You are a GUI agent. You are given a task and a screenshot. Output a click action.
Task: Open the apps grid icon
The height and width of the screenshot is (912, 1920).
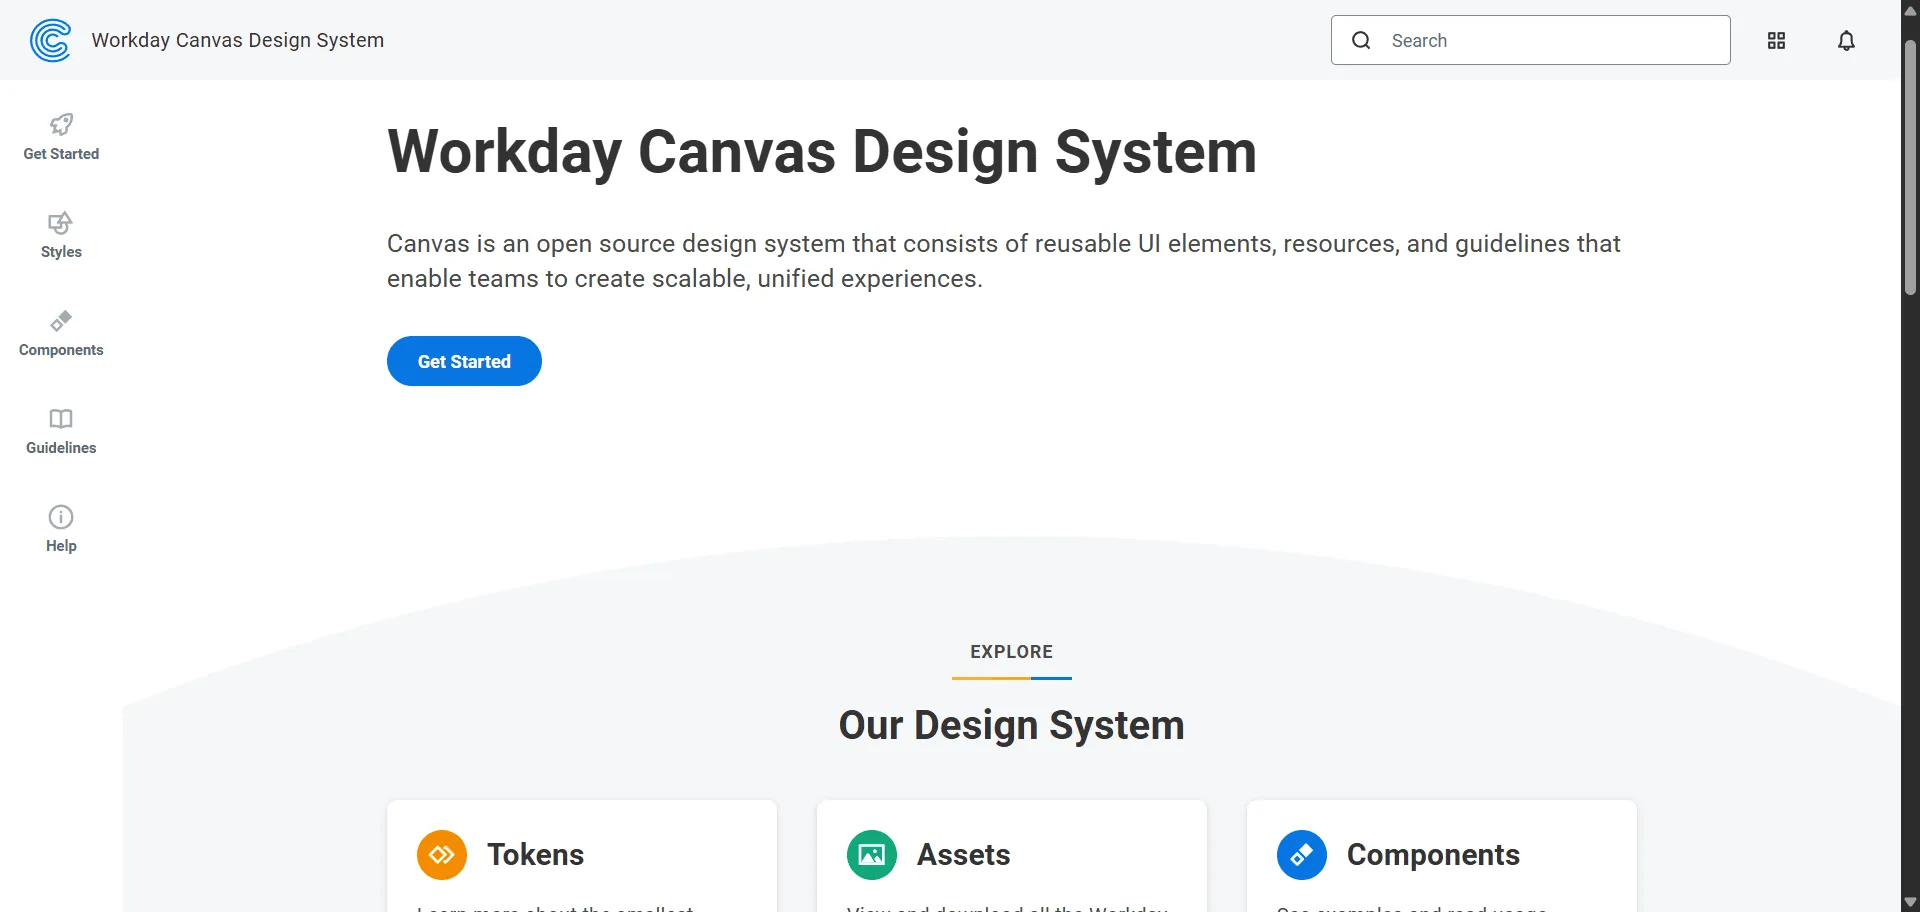coord(1776,40)
